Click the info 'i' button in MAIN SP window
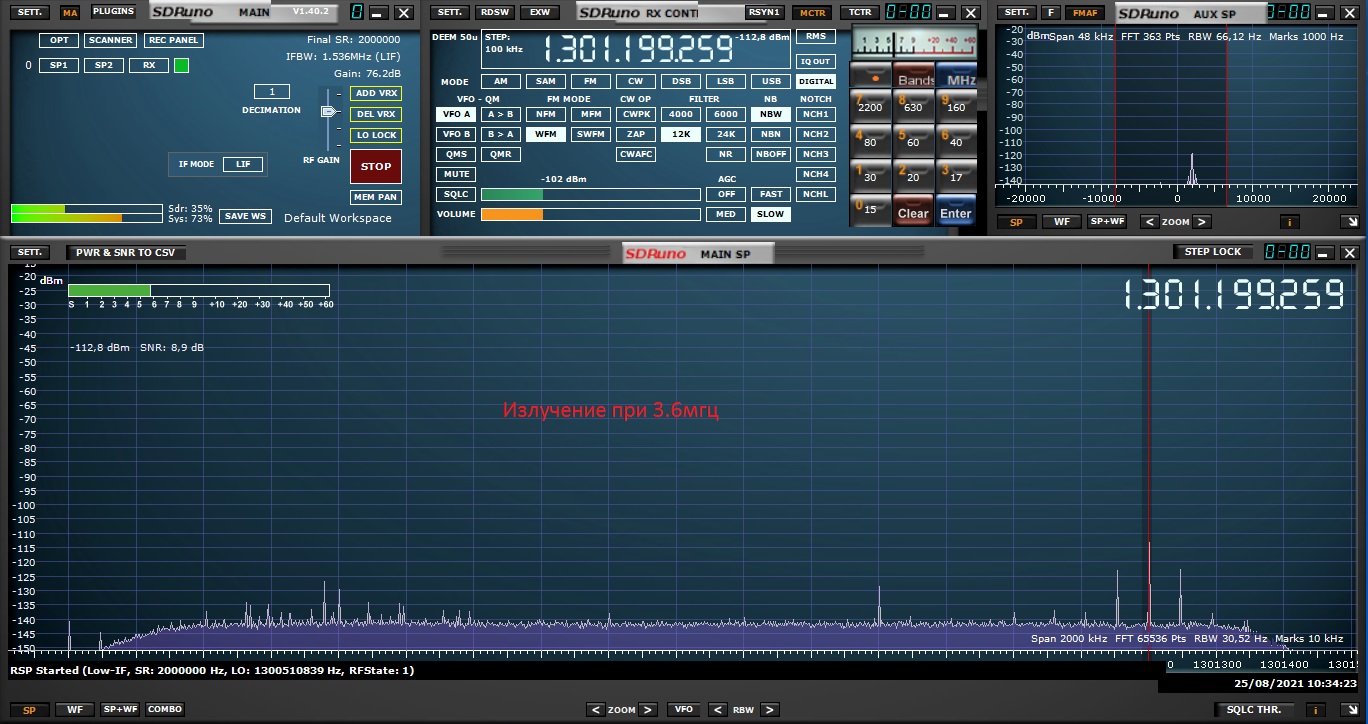The image size is (1368, 724). (1318, 709)
